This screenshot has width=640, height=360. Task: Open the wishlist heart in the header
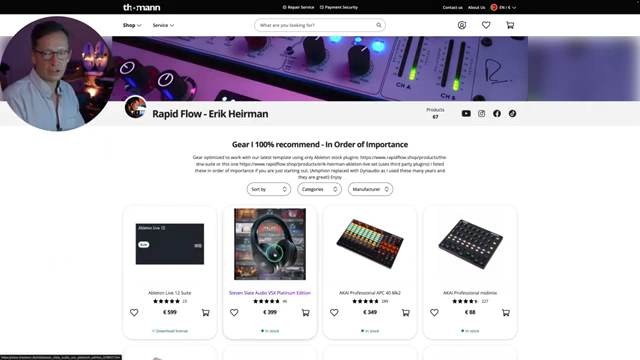point(486,25)
